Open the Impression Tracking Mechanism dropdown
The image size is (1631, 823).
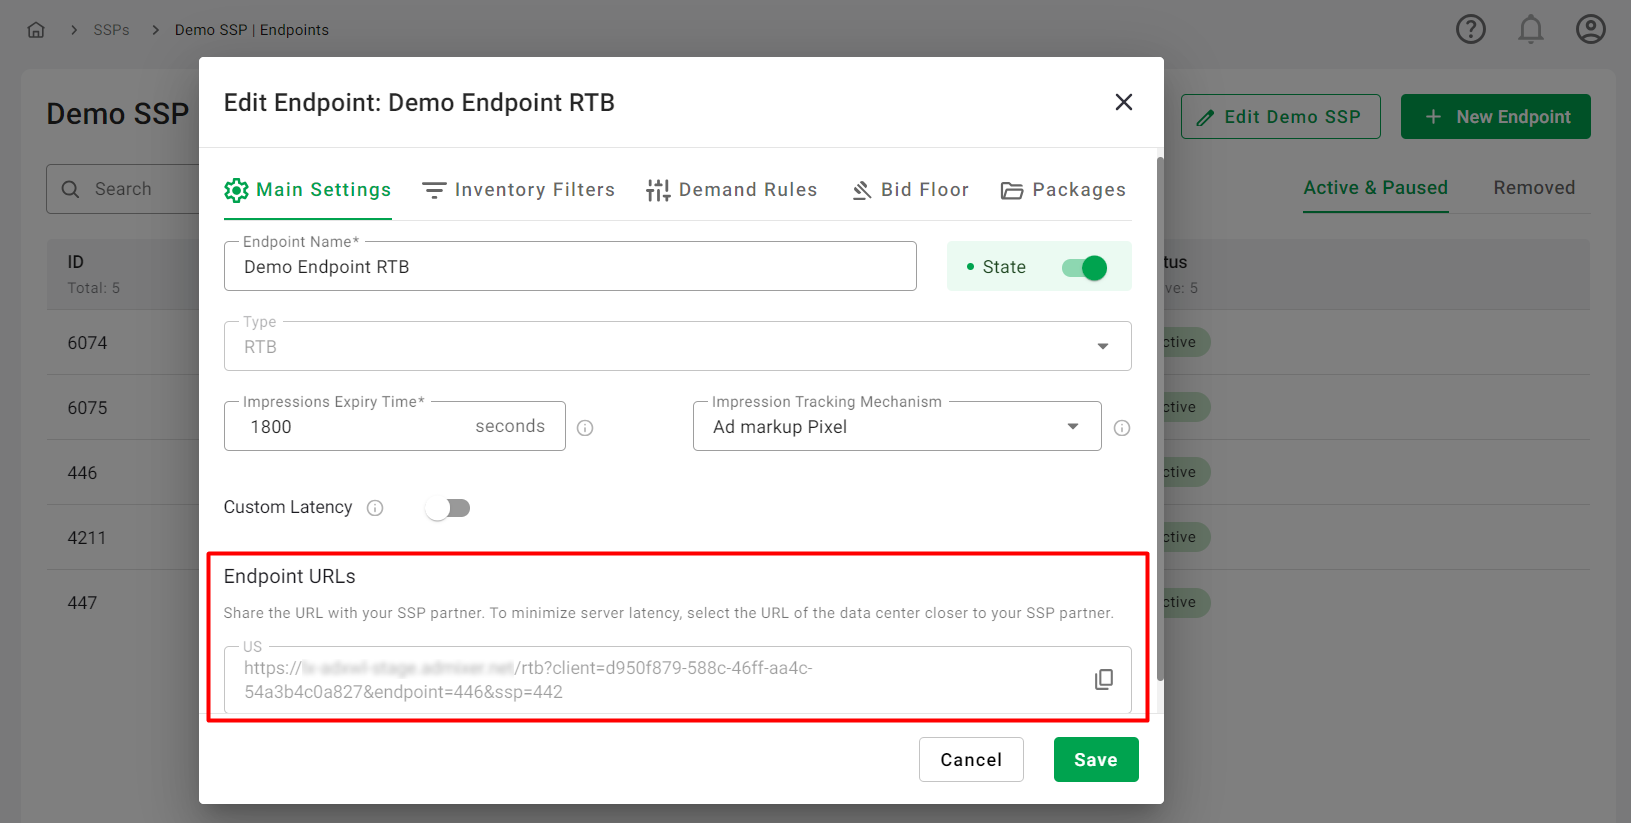click(x=1072, y=427)
